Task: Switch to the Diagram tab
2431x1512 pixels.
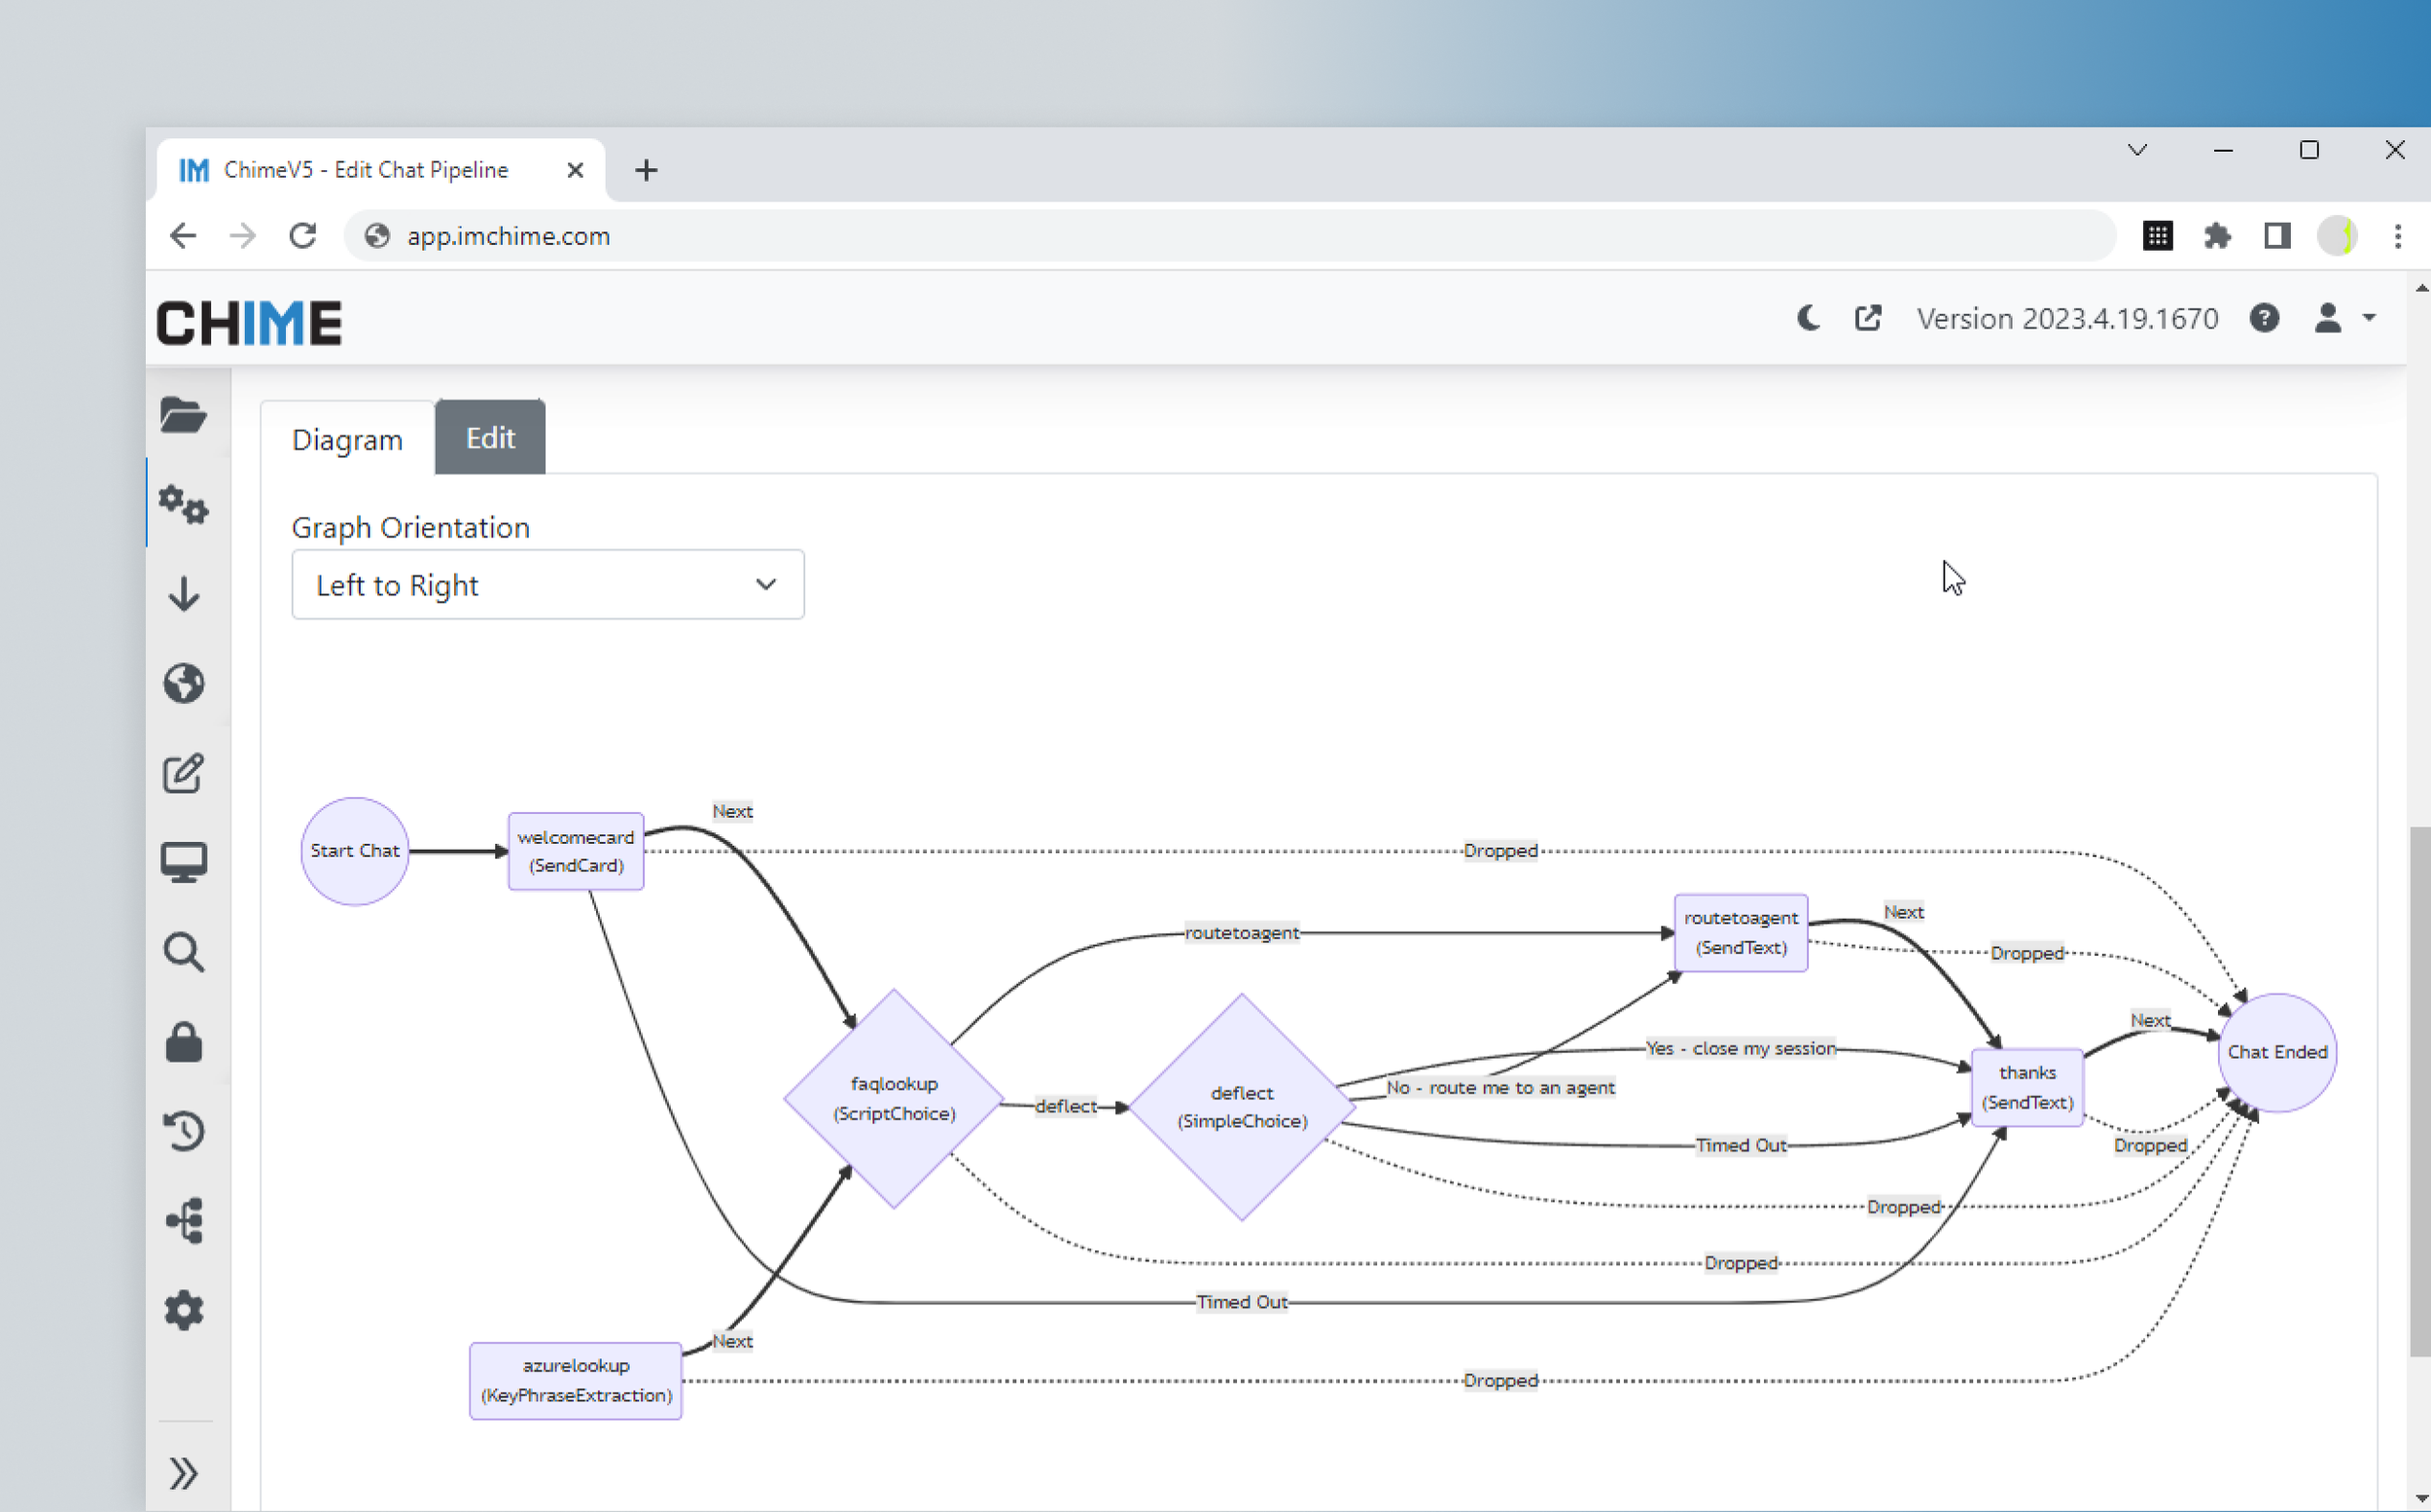Action: [x=347, y=440]
